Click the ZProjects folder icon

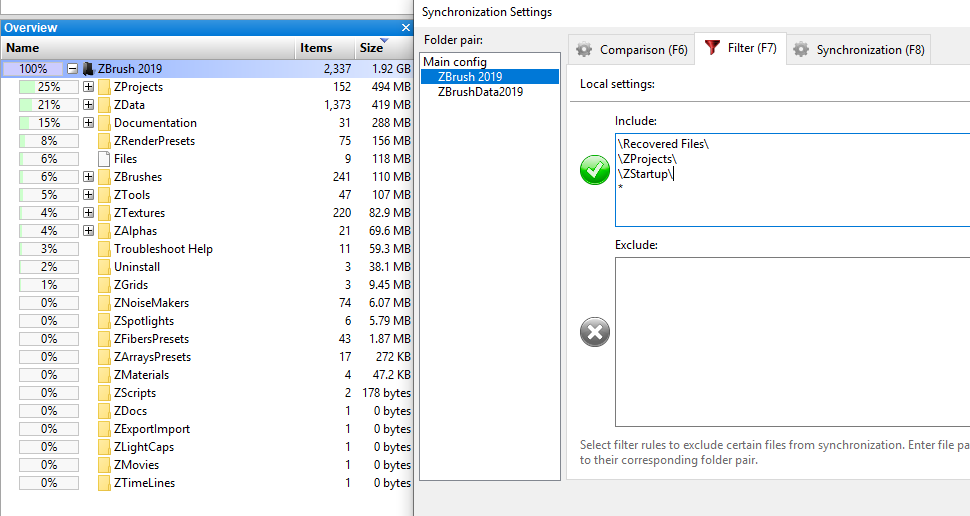click(104, 87)
